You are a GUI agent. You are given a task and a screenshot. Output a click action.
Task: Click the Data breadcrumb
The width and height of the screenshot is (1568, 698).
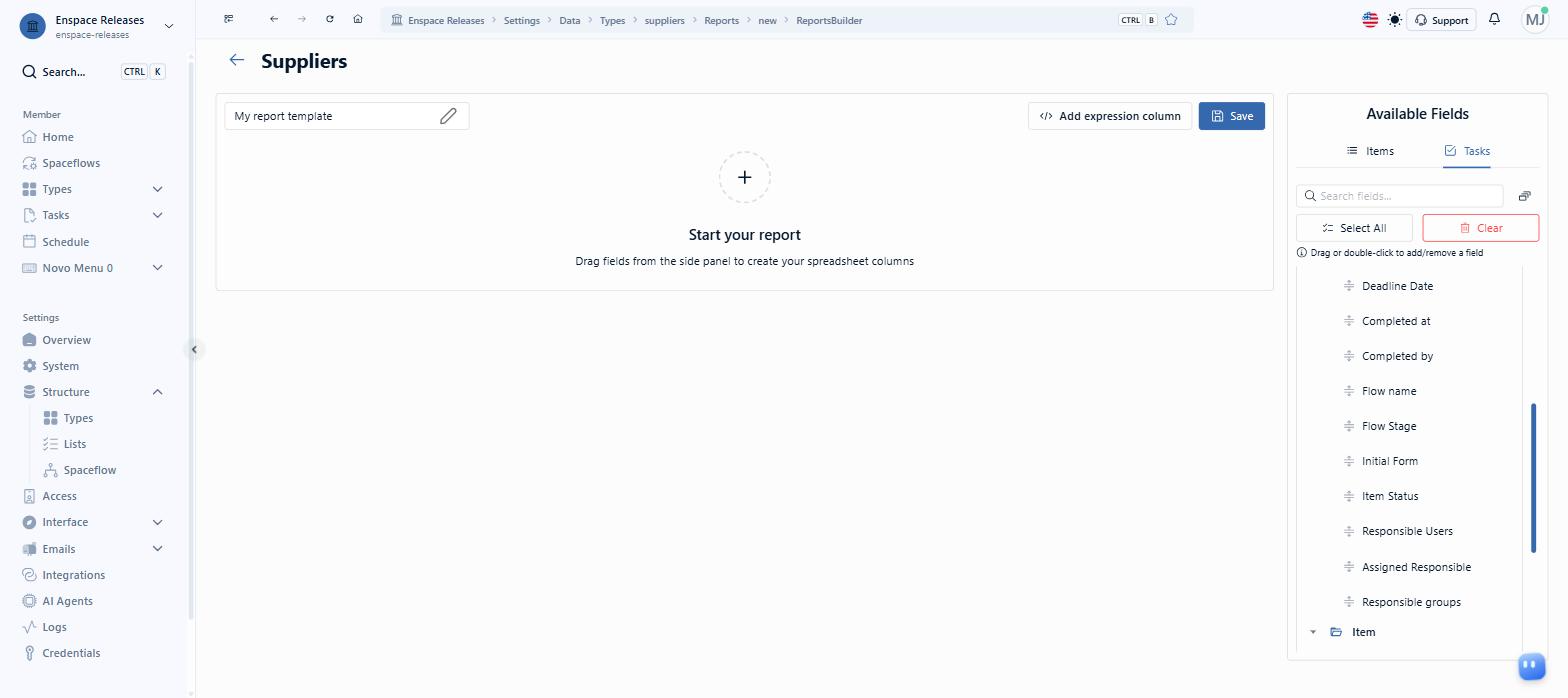tap(570, 20)
